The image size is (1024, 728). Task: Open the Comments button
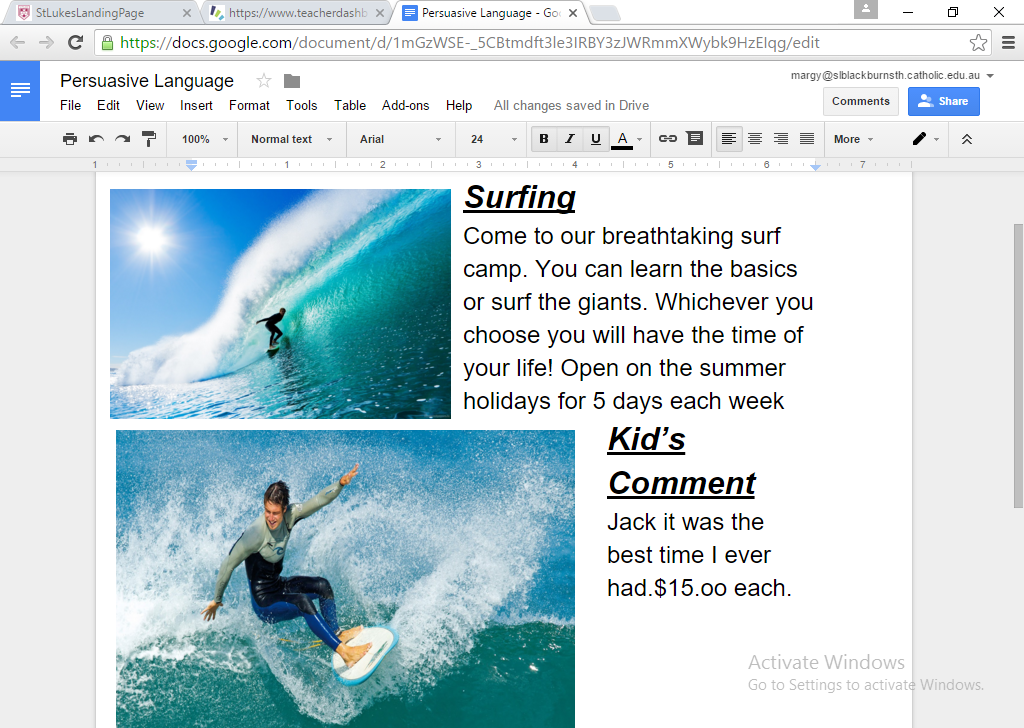(x=861, y=101)
